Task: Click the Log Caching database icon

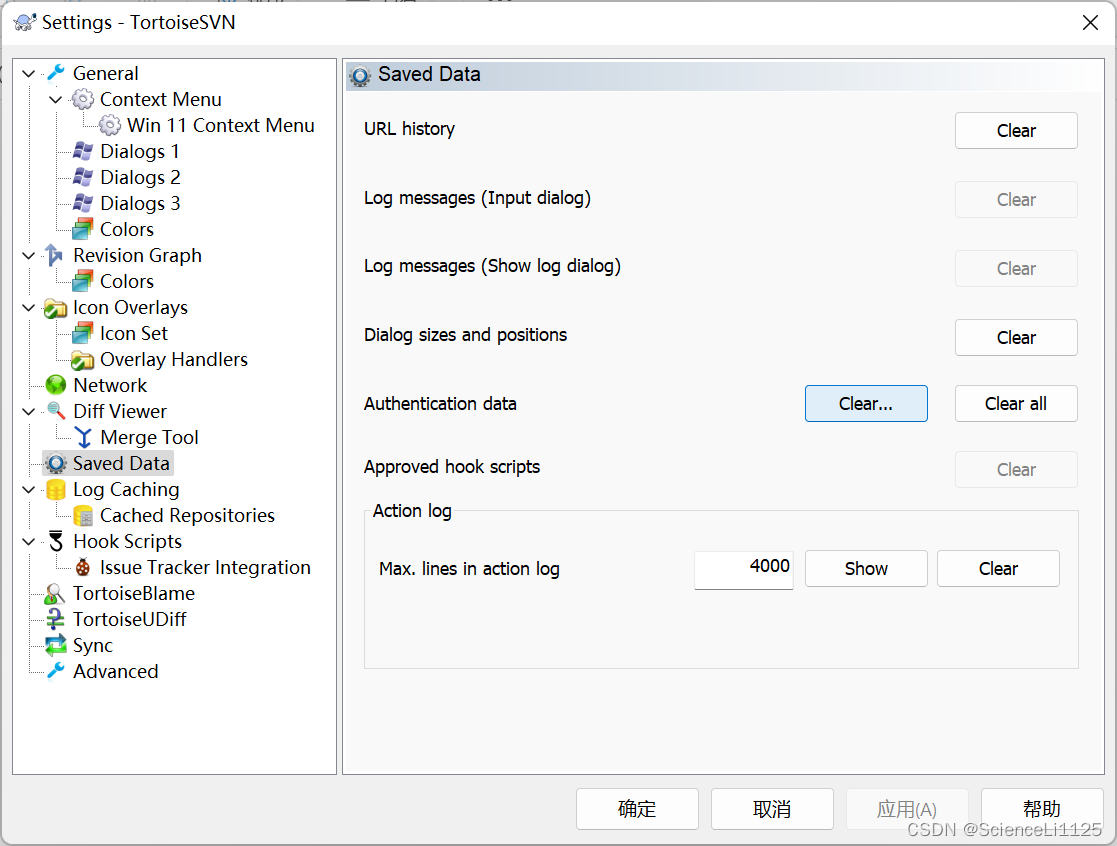Action: (56, 489)
